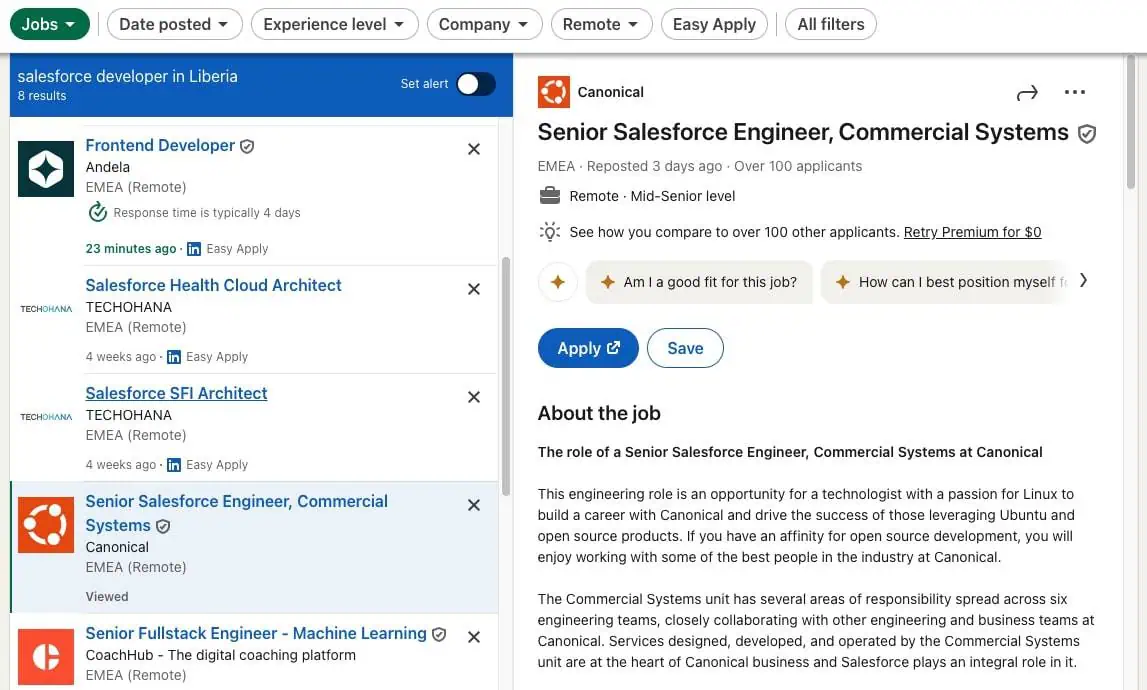Click the 'About the job' heading
Viewport: 1147px width, 690px height.
(x=599, y=413)
